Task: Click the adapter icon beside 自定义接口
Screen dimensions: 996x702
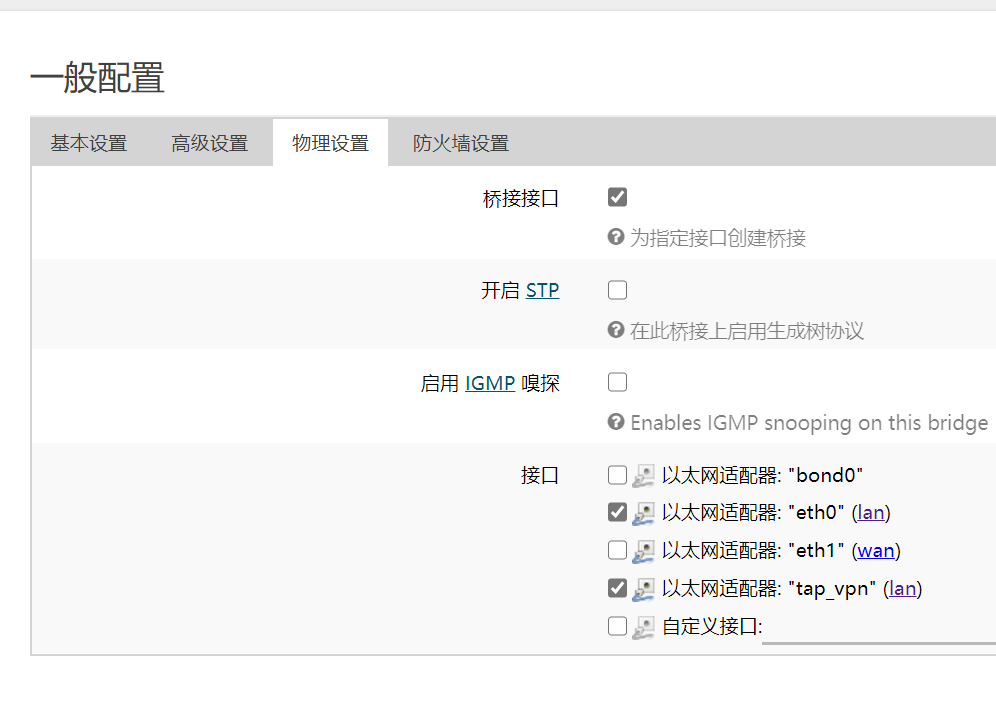Action: point(644,627)
